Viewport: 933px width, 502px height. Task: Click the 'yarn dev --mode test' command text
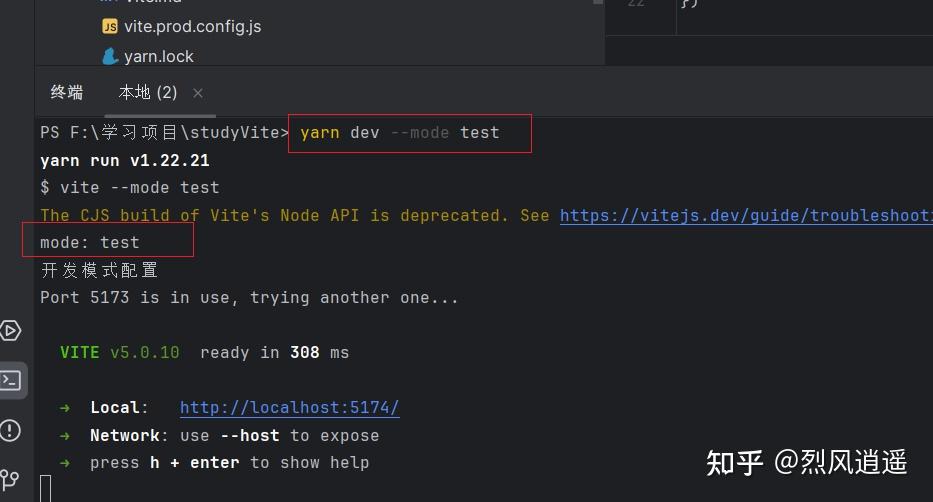coord(399,132)
